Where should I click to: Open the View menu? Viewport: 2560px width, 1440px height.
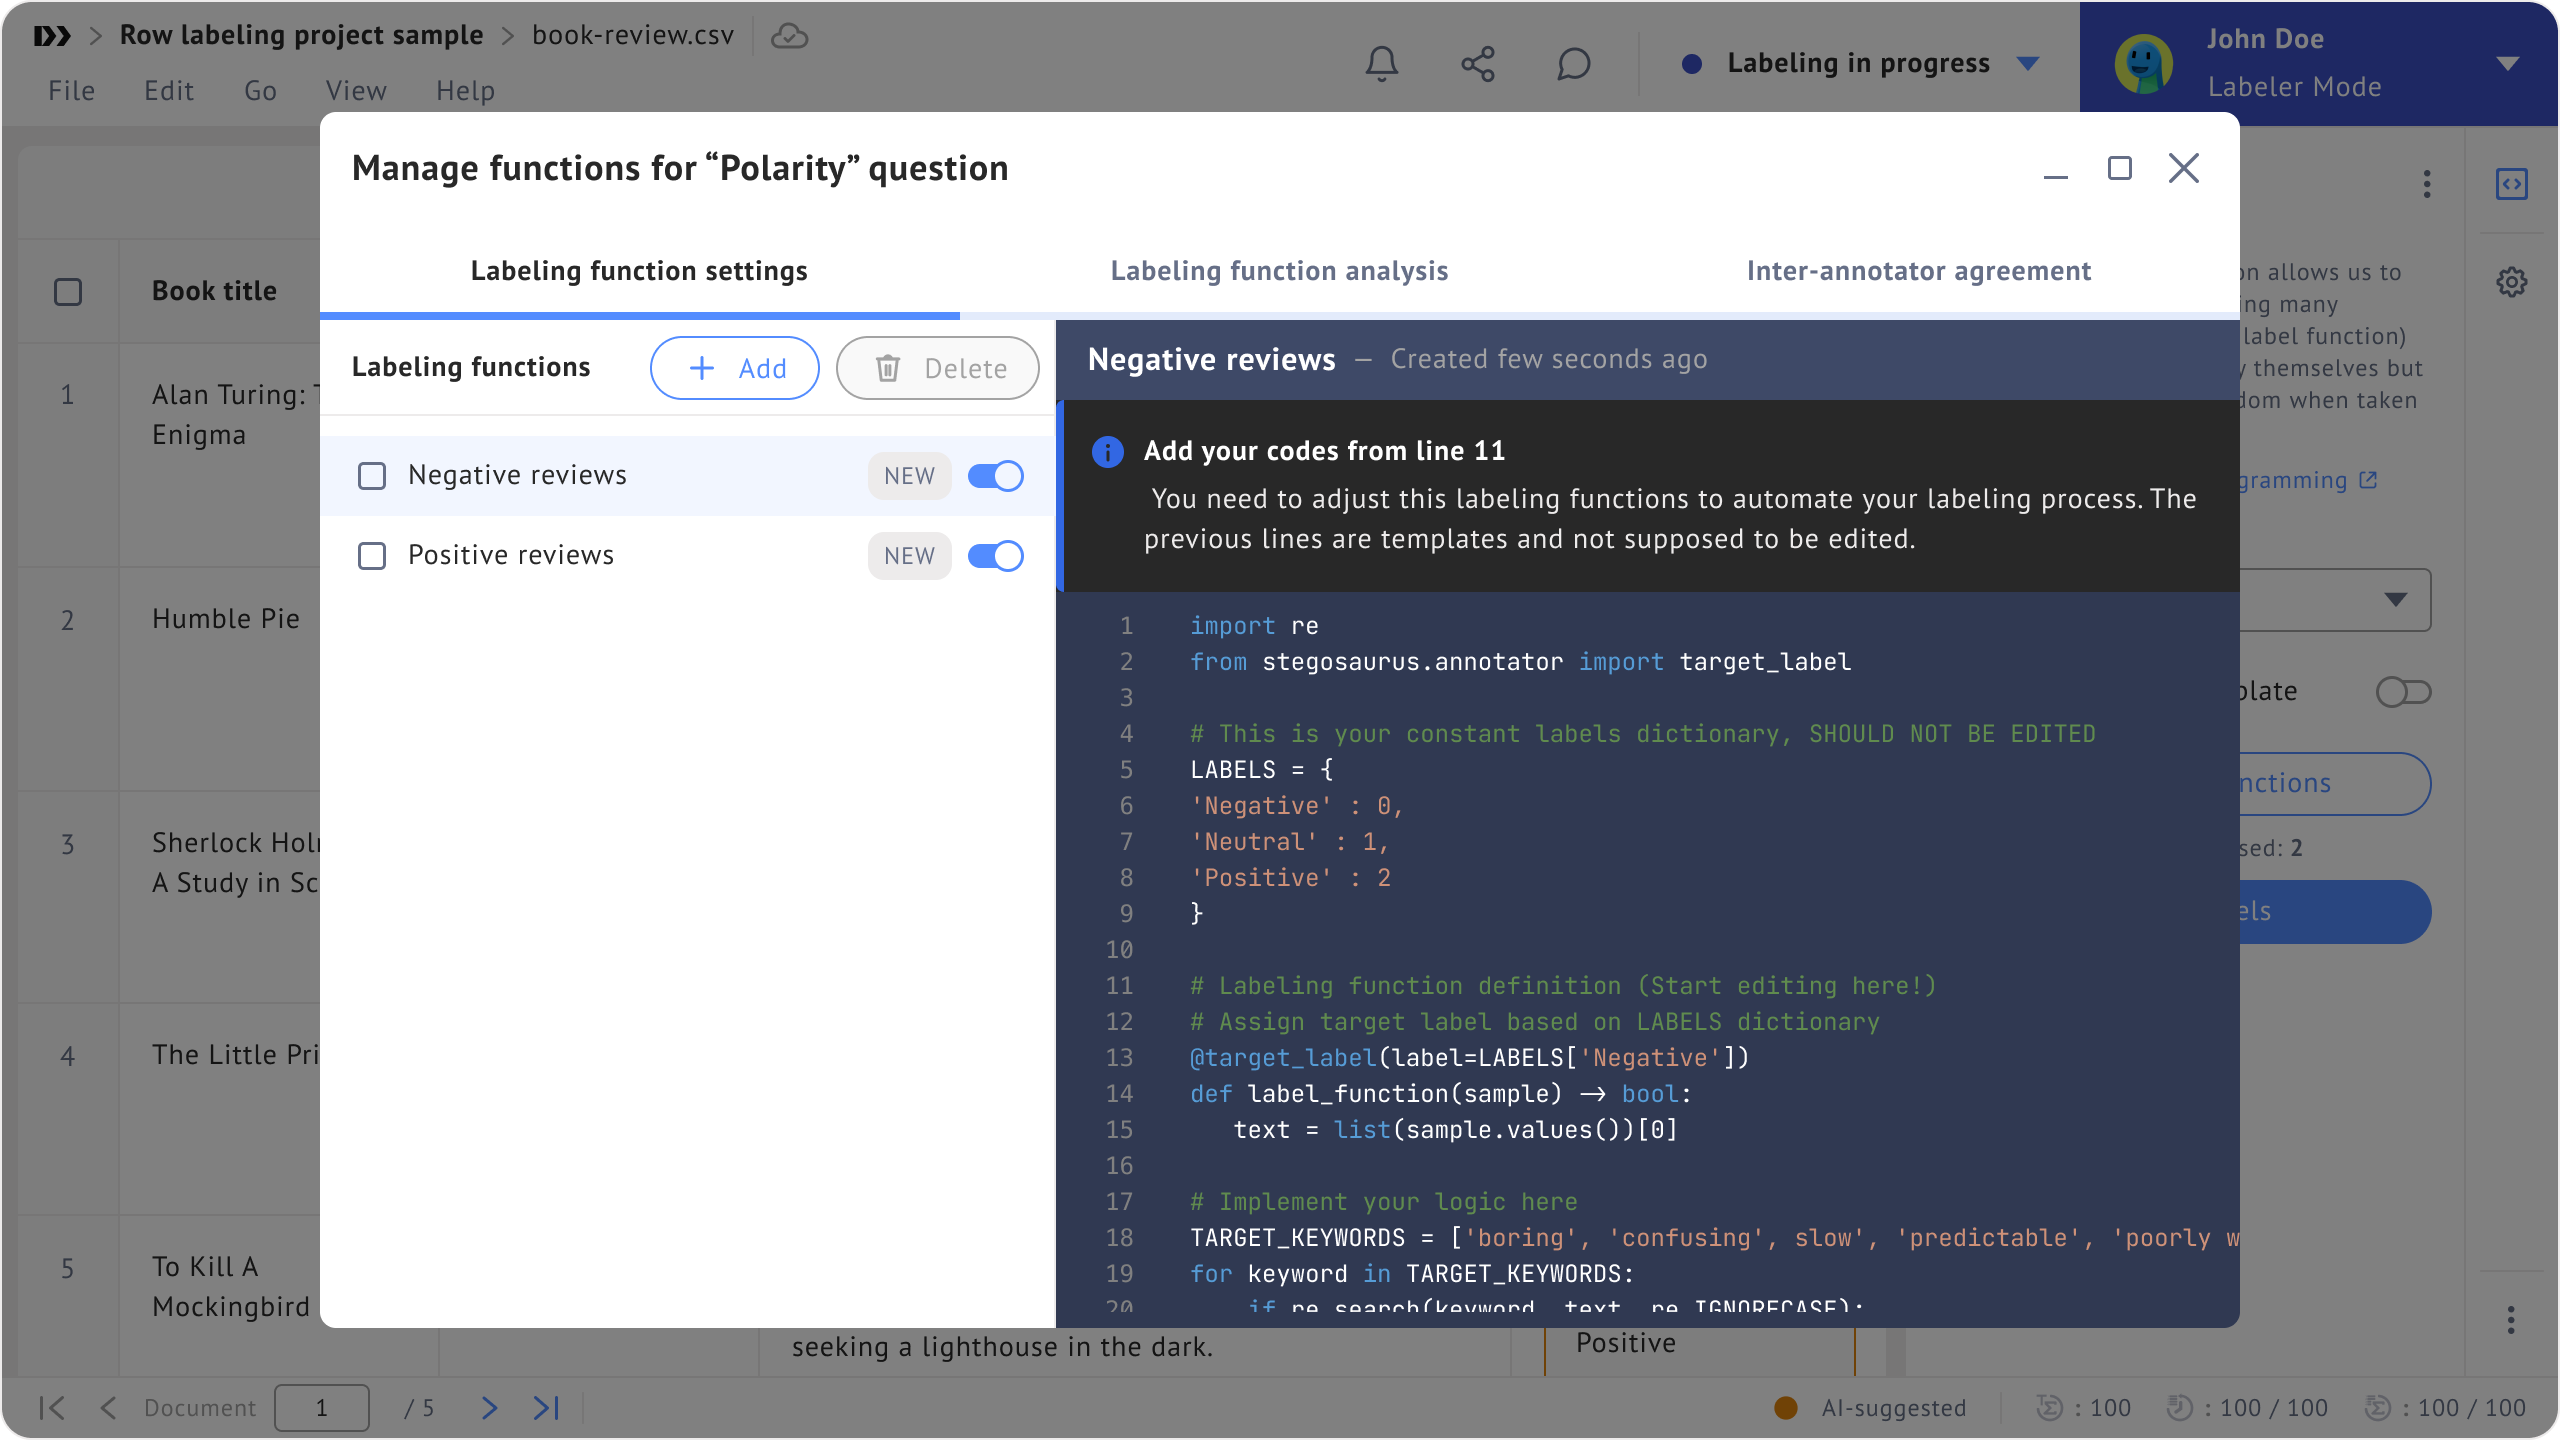355,91
